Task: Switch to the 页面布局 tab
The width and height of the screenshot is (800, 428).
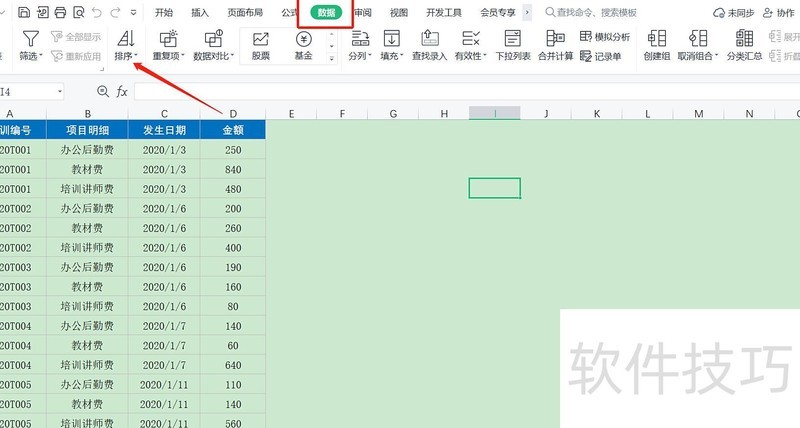Action: 245,13
